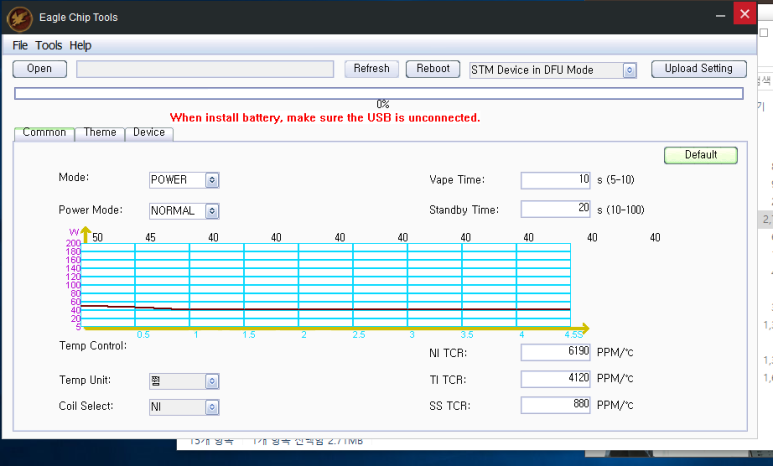The image size is (773, 466).
Task: Click the 0% upload progress bar
Action: tap(379, 93)
